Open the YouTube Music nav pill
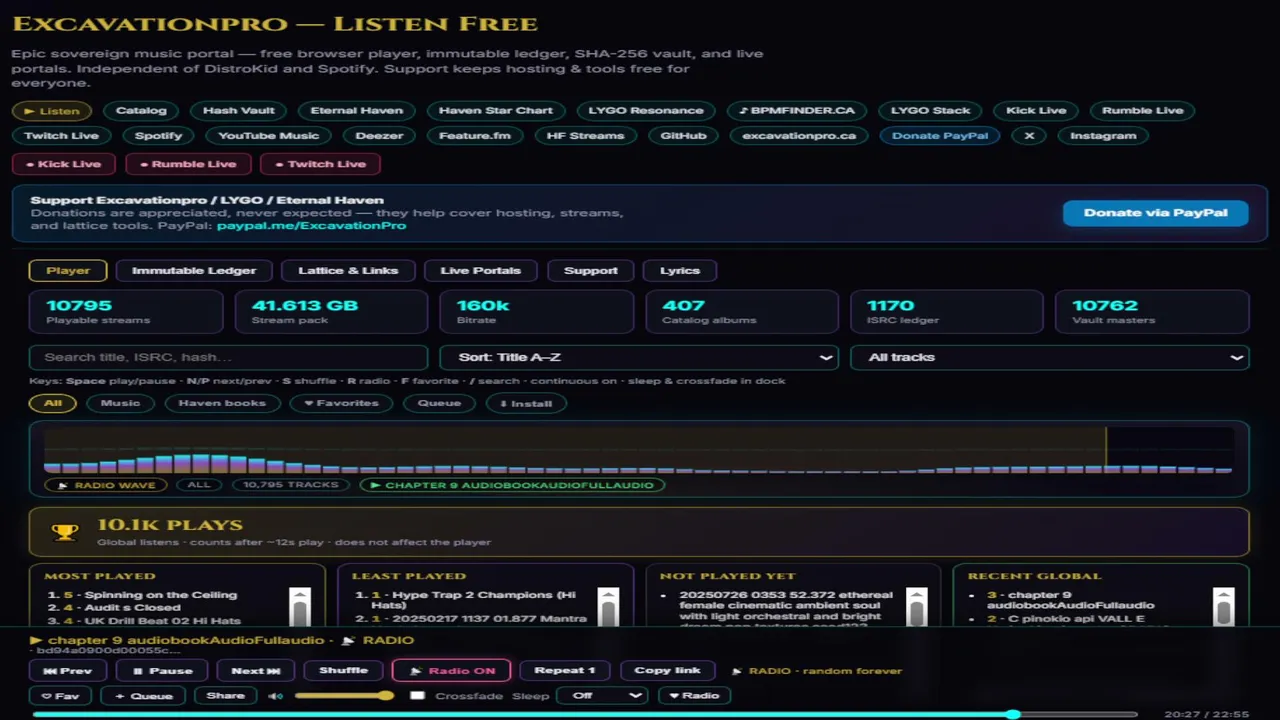 click(x=268, y=136)
